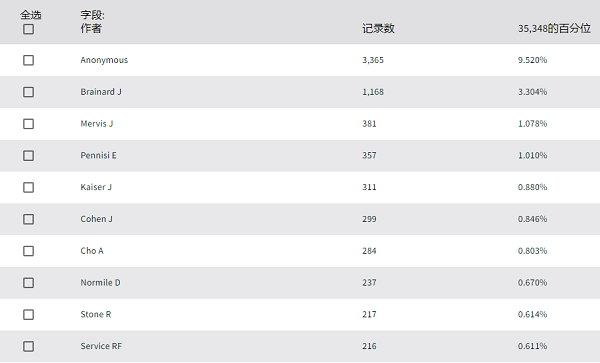
Task: Click the 3,365 record count for Anonymous
Action: click(373, 60)
